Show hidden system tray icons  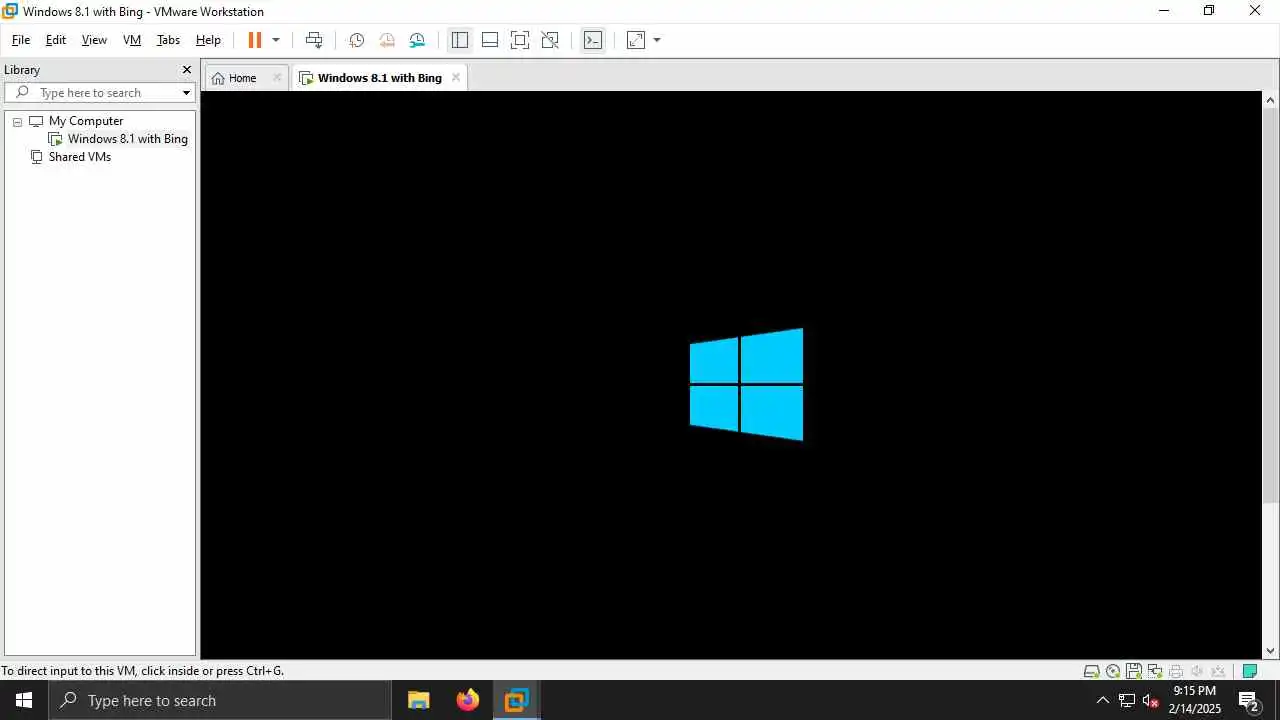tap(1103, 700)
